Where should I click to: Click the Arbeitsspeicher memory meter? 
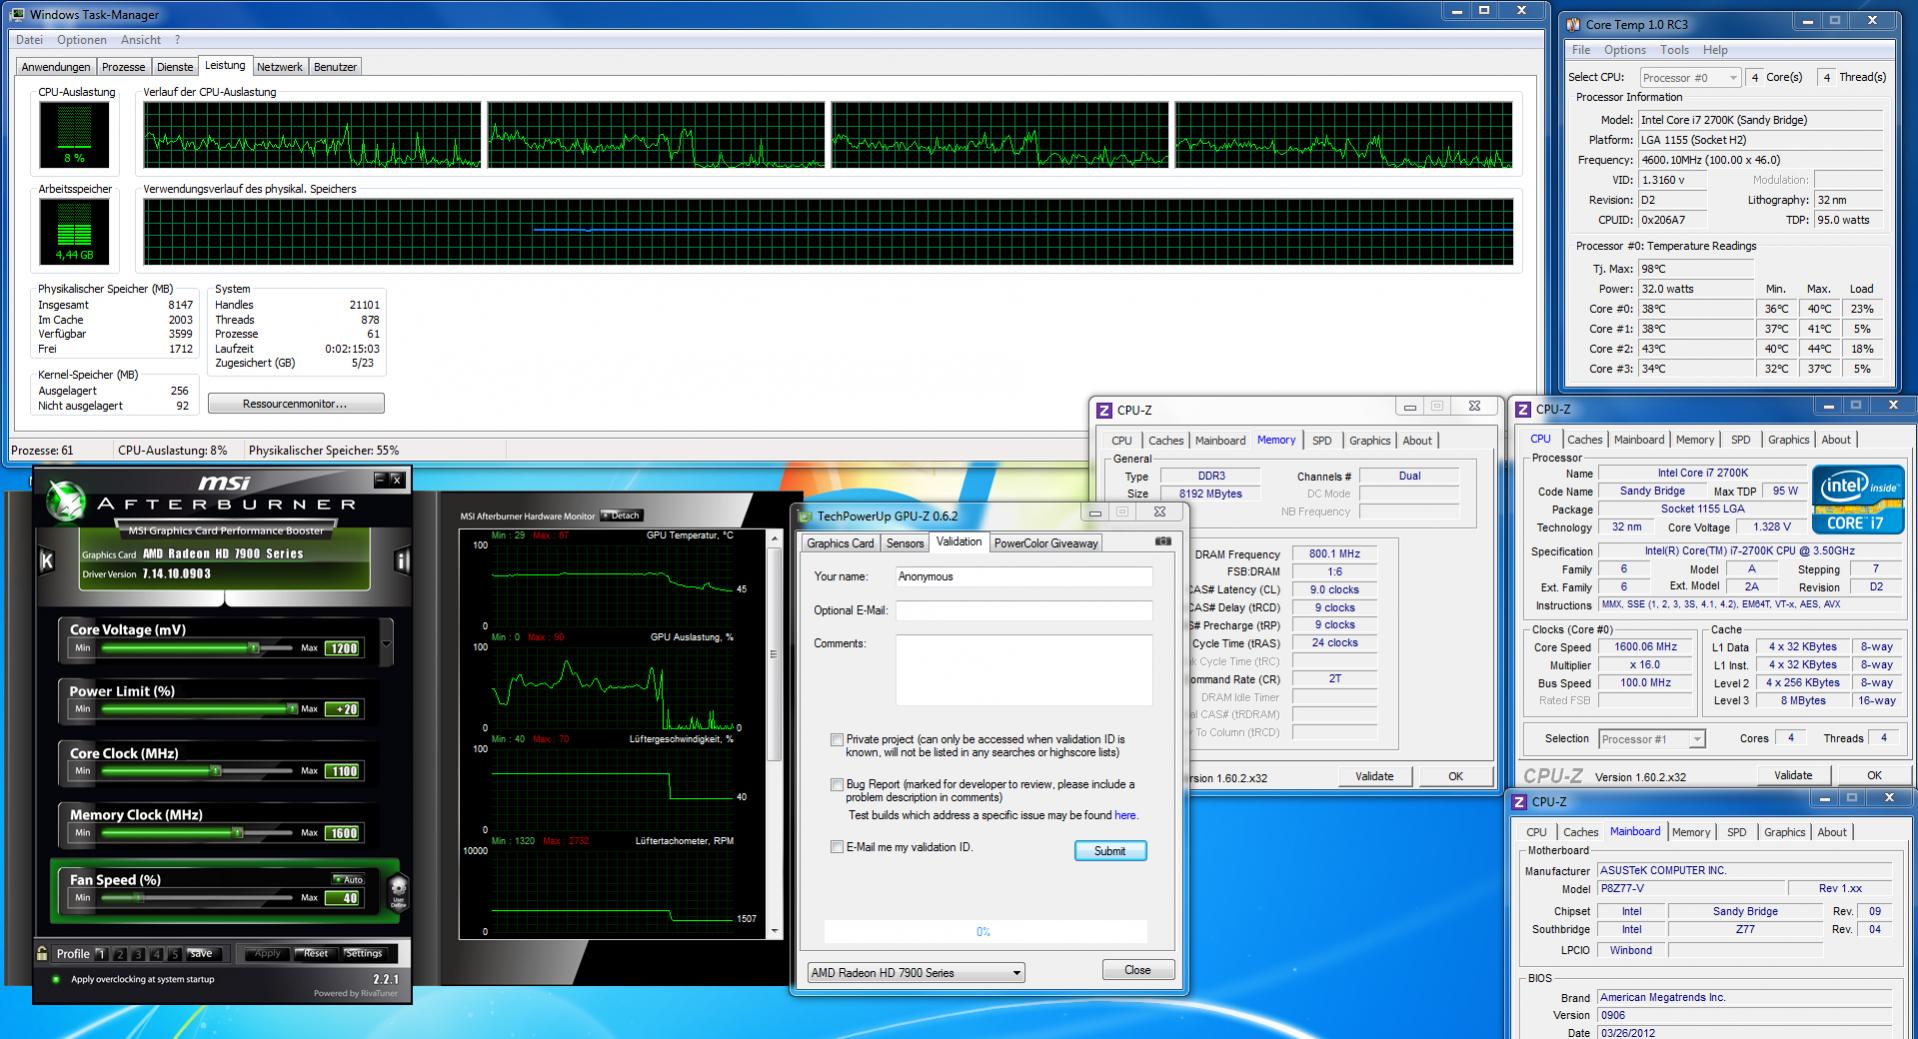74,231
